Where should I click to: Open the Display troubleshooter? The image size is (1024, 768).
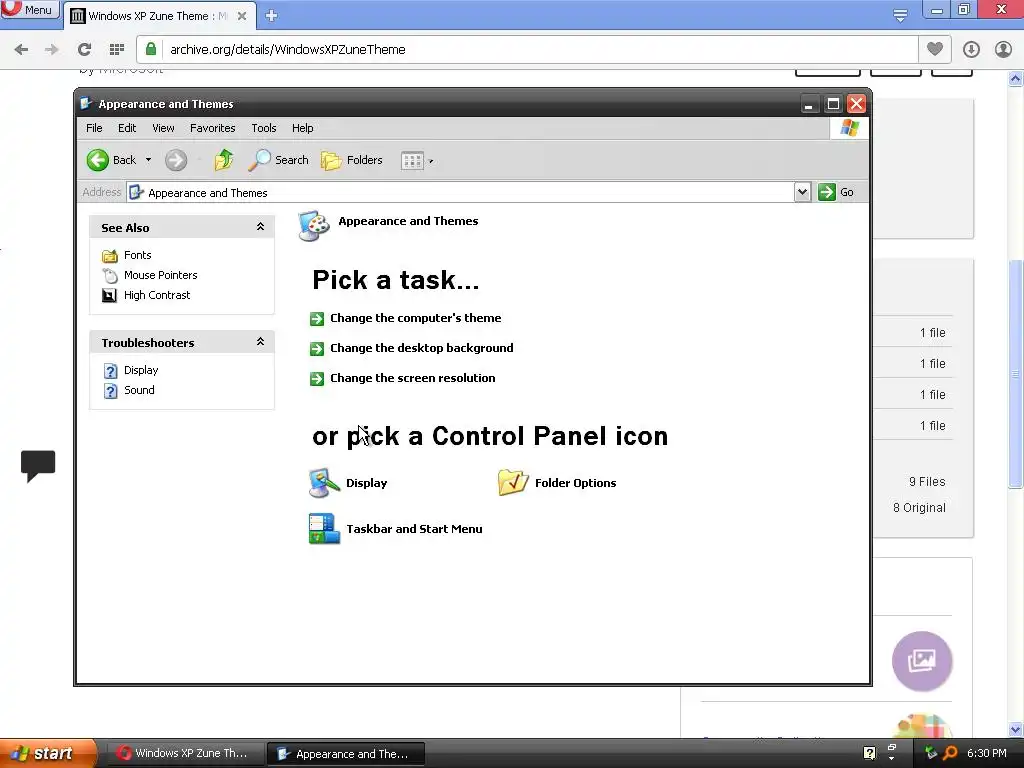141,370
